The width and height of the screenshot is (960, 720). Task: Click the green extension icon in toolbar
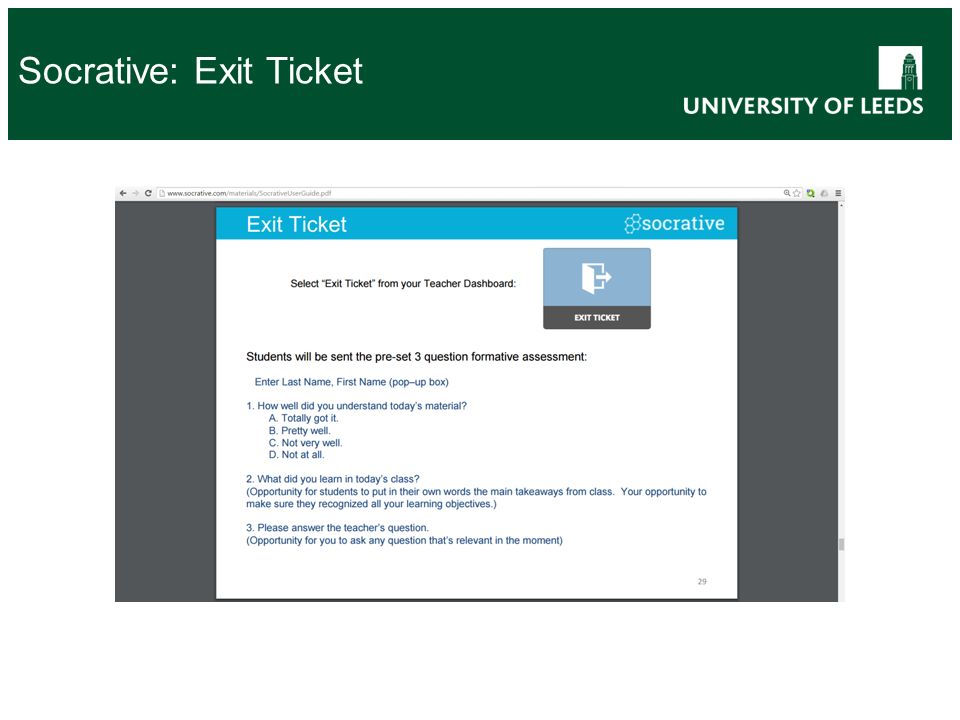coord(811,193)
